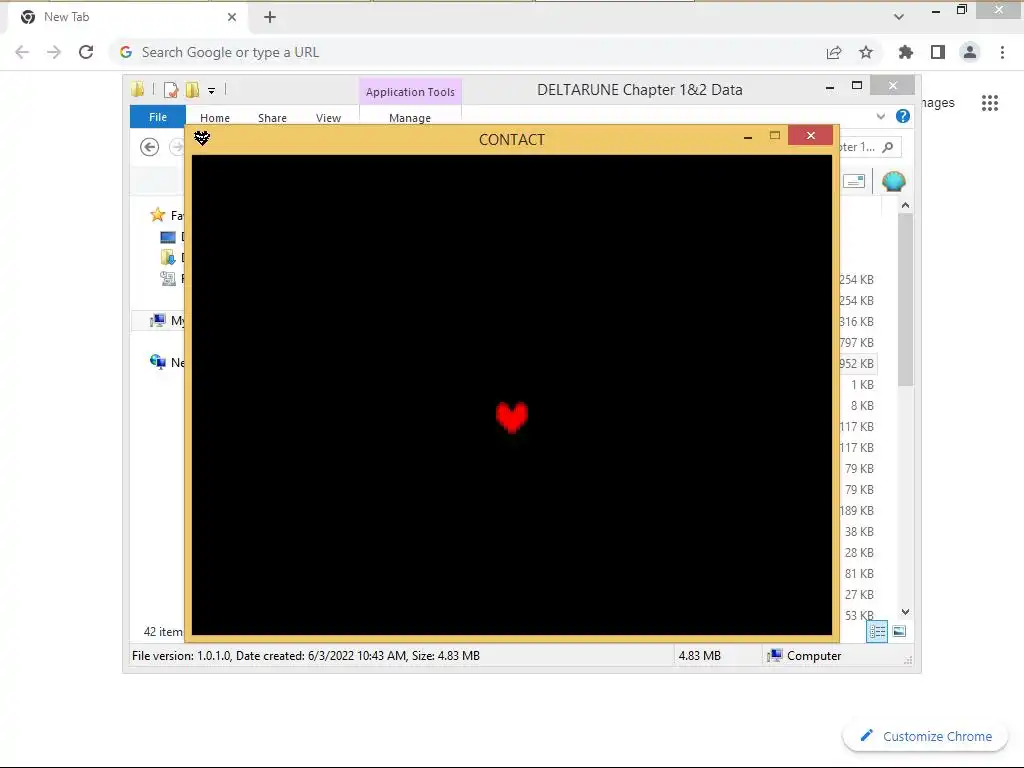This screenshot has height=768, width=1024.
Task: Click the 189 KB file size cell
Action: pyautogui.click(x=857, y=511)
